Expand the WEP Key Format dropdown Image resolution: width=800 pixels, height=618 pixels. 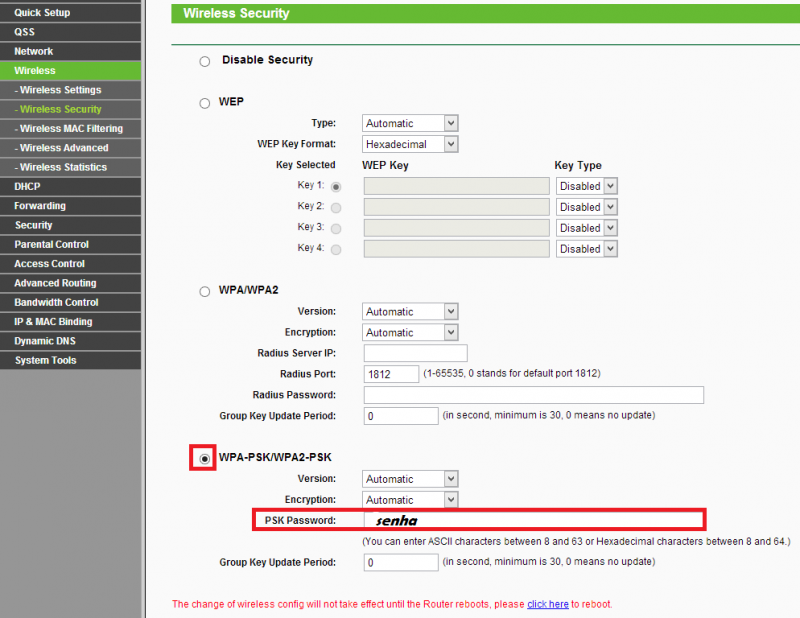[410, 144]
